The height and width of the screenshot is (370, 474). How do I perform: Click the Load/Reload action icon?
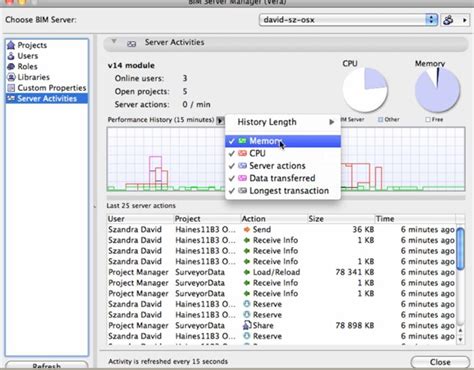tap(247, 272)
